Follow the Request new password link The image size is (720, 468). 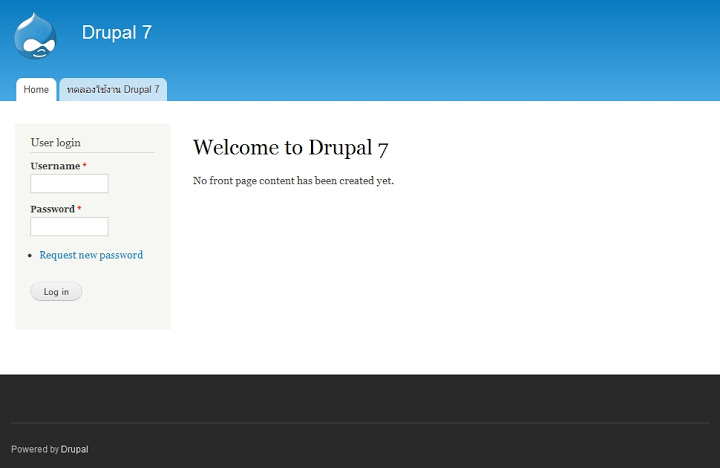(91, 255)
